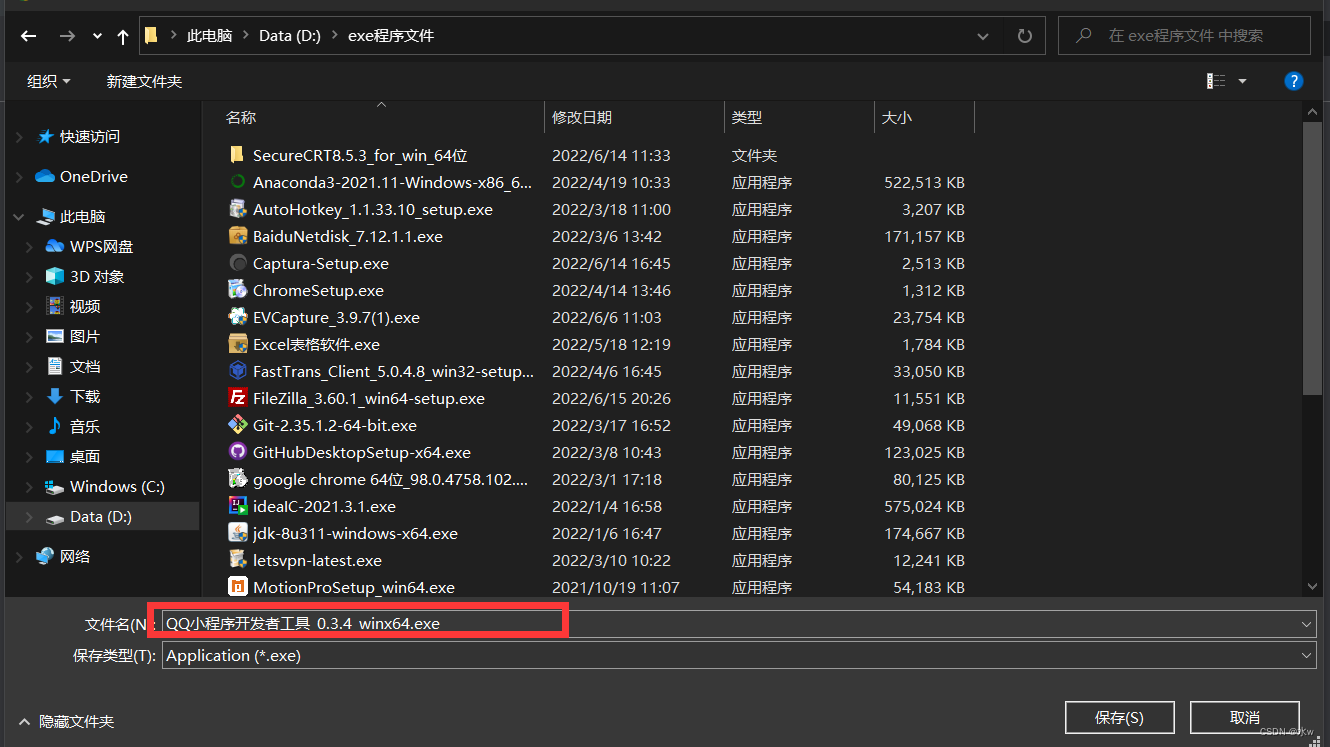
Task: Click 此电脑 in the address path
Action: pos(209,36)
